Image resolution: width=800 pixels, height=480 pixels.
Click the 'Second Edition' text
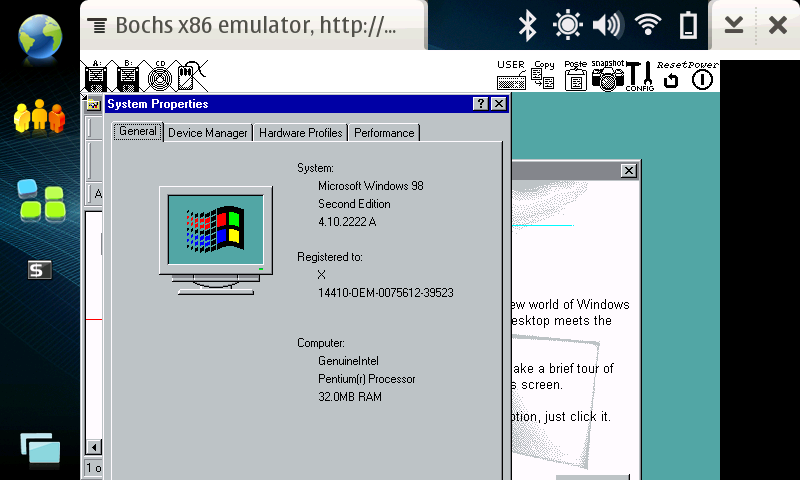pyautogui.click(x=354, y=204)
